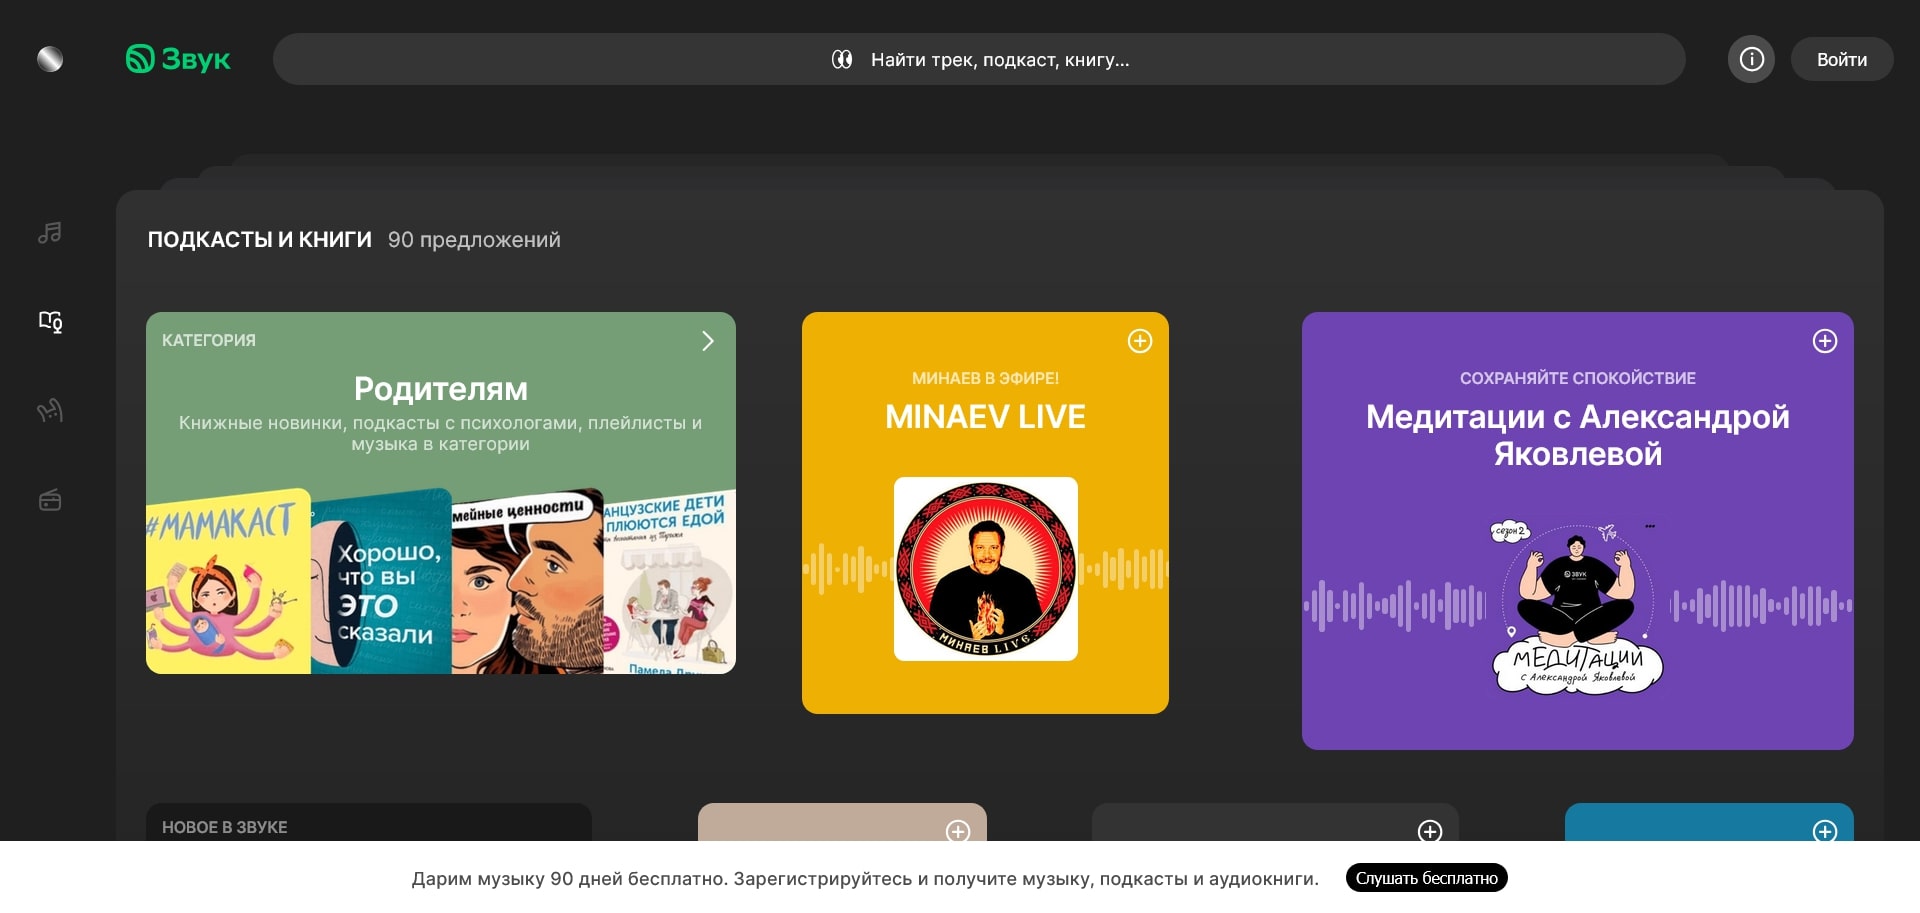Screen dimensions: 1920x913
Task: Open the MINAEV LIVE cover thumbnail
Action: click(x=985, y=569)
